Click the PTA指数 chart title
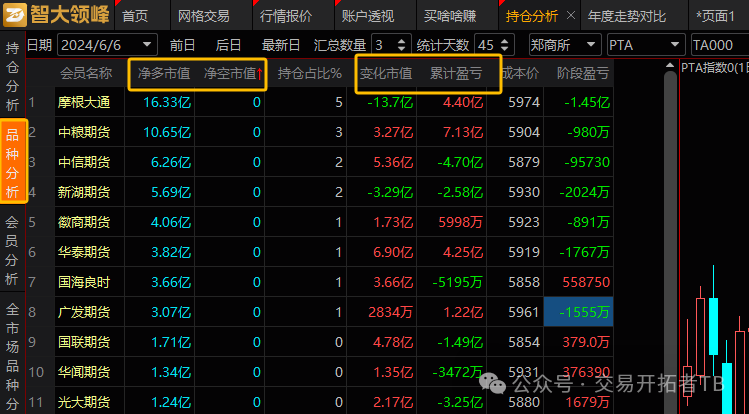Screen dimensions: 749x414 pos(715,68)
